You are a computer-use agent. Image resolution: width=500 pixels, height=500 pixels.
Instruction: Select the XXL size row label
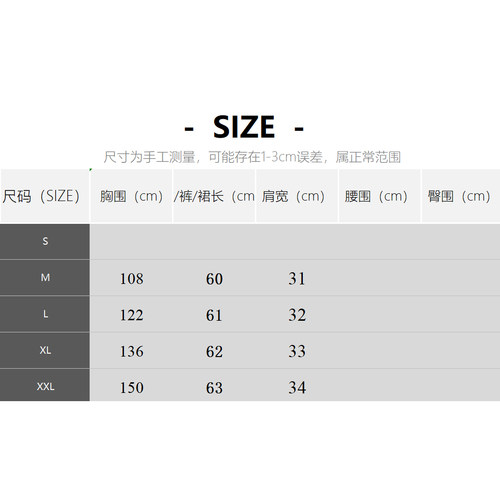coord(45,387)
